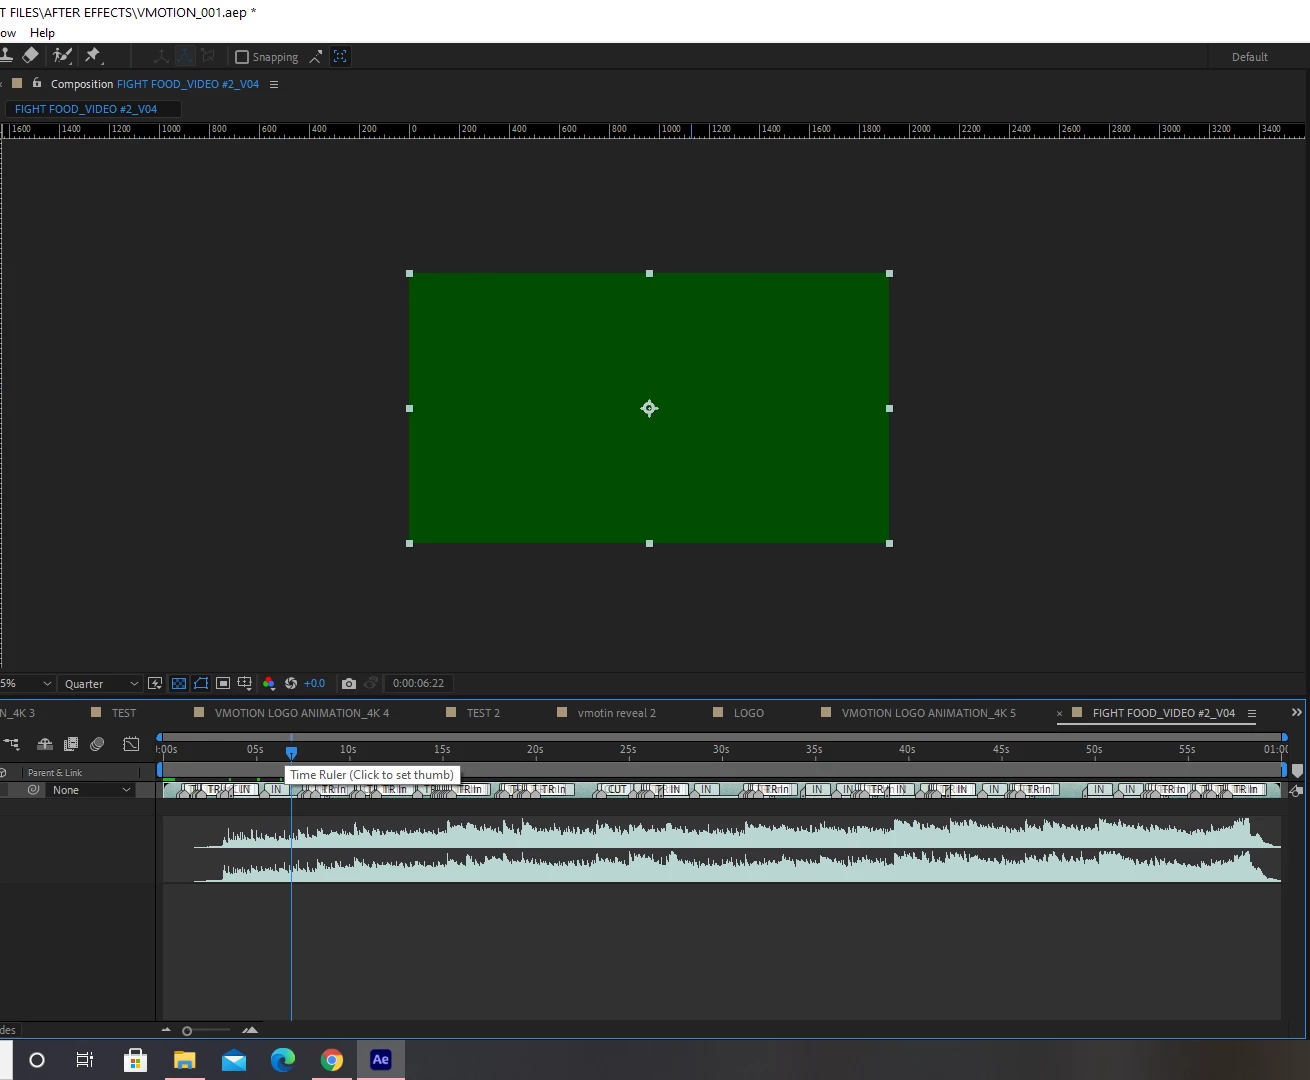Toggle the composition viewer lock
This screenshot has width=1310, height=1080.
pos(37,83)
